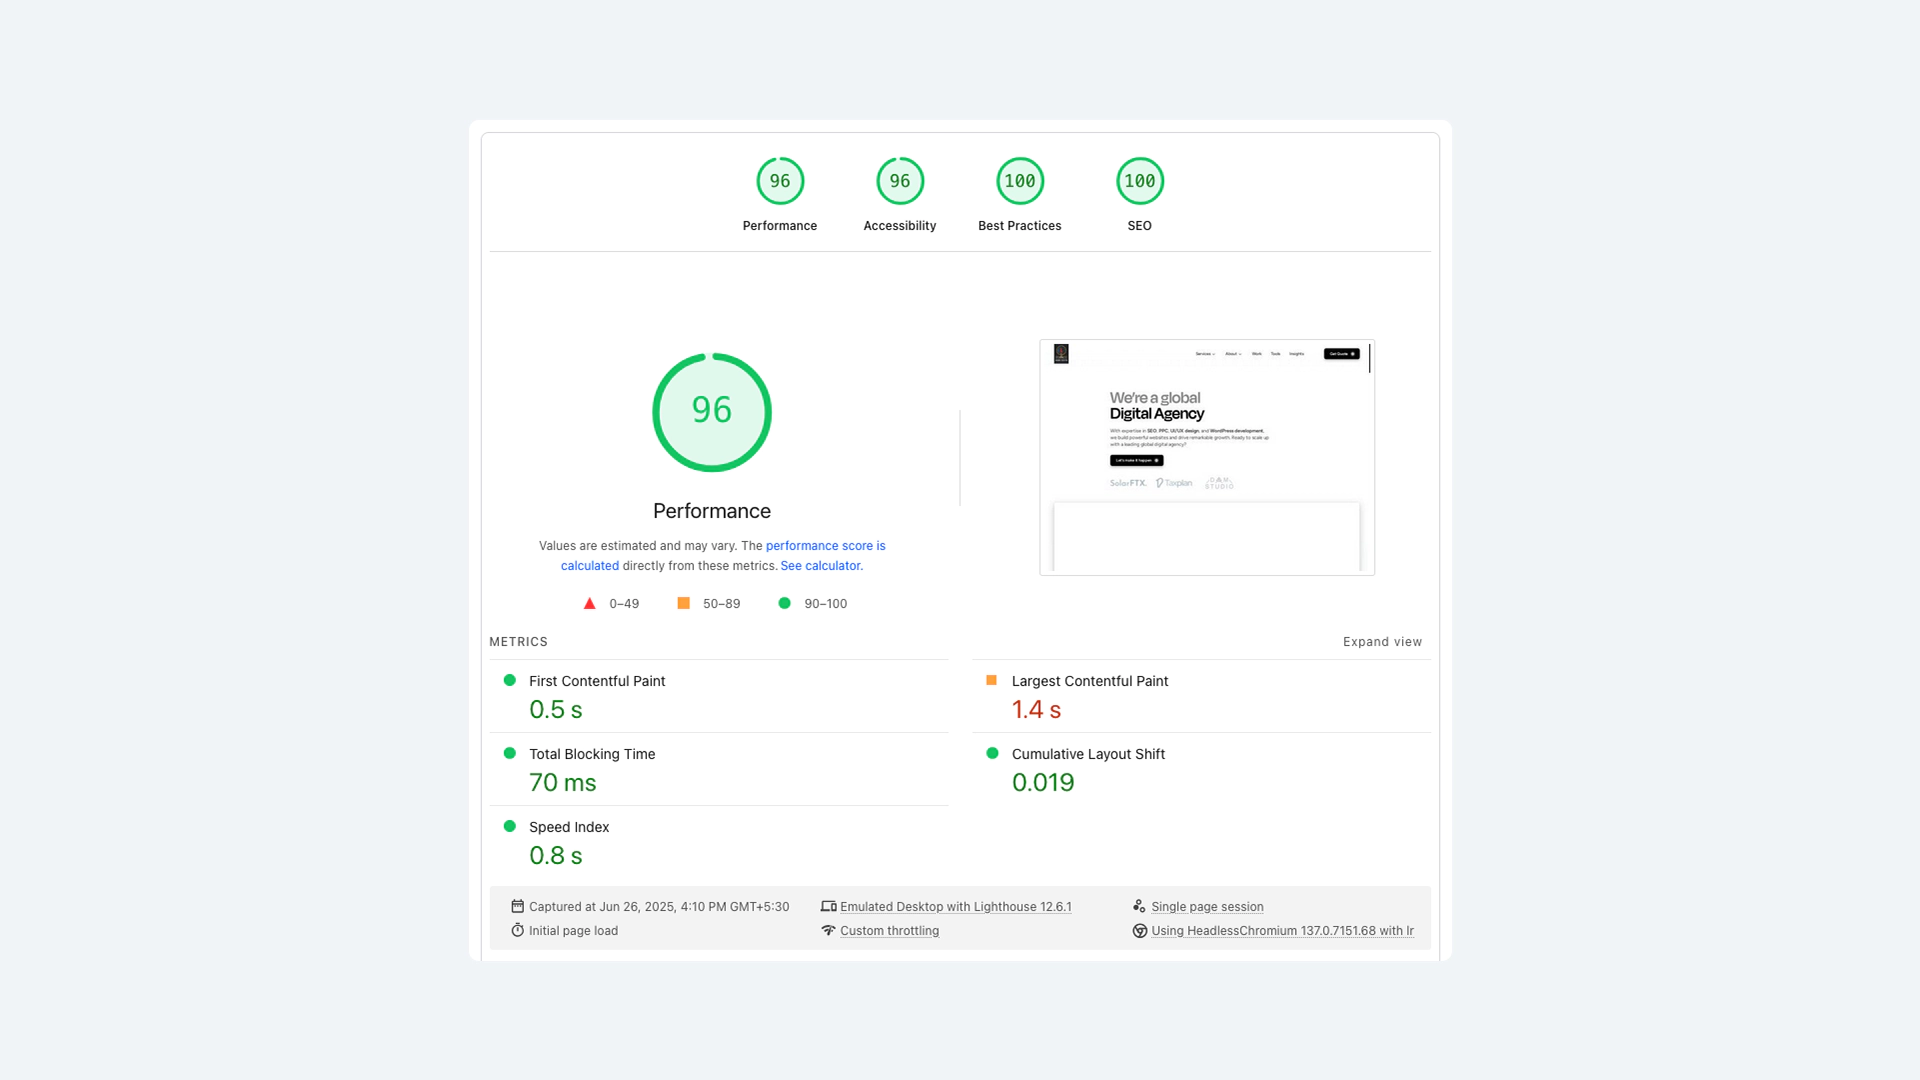The width and height of the screenshot is (1920, 1080).
Task: Click Speed Index metric label
Action: tap(569, 827)
